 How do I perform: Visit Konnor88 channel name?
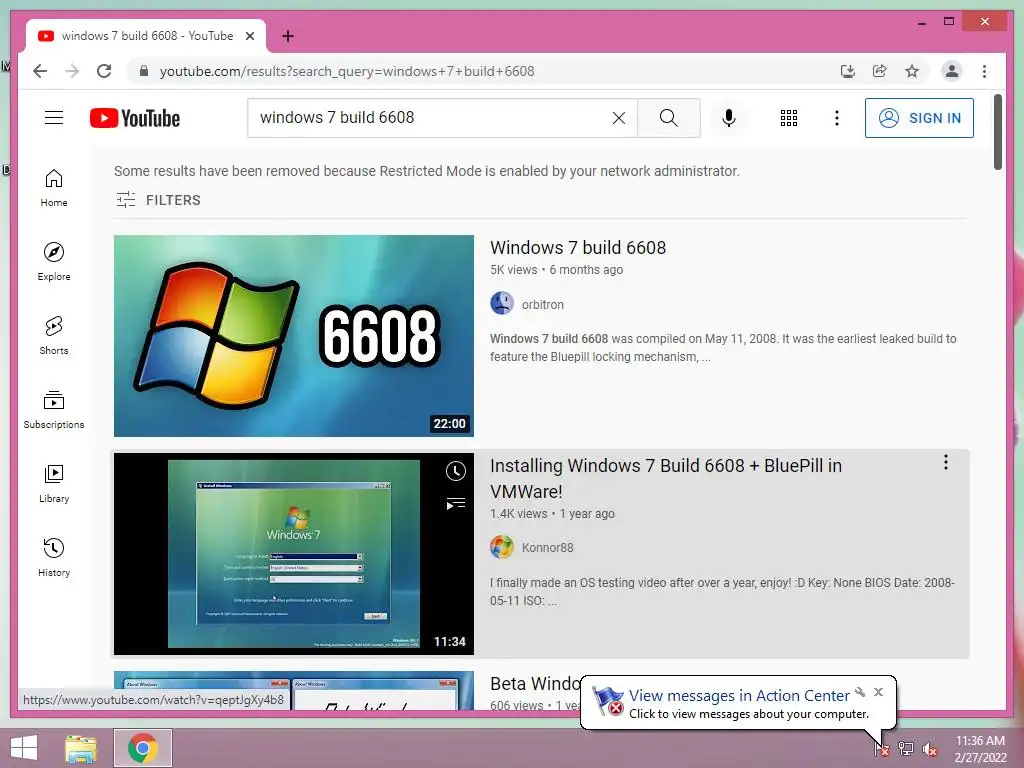pos(547,547)
